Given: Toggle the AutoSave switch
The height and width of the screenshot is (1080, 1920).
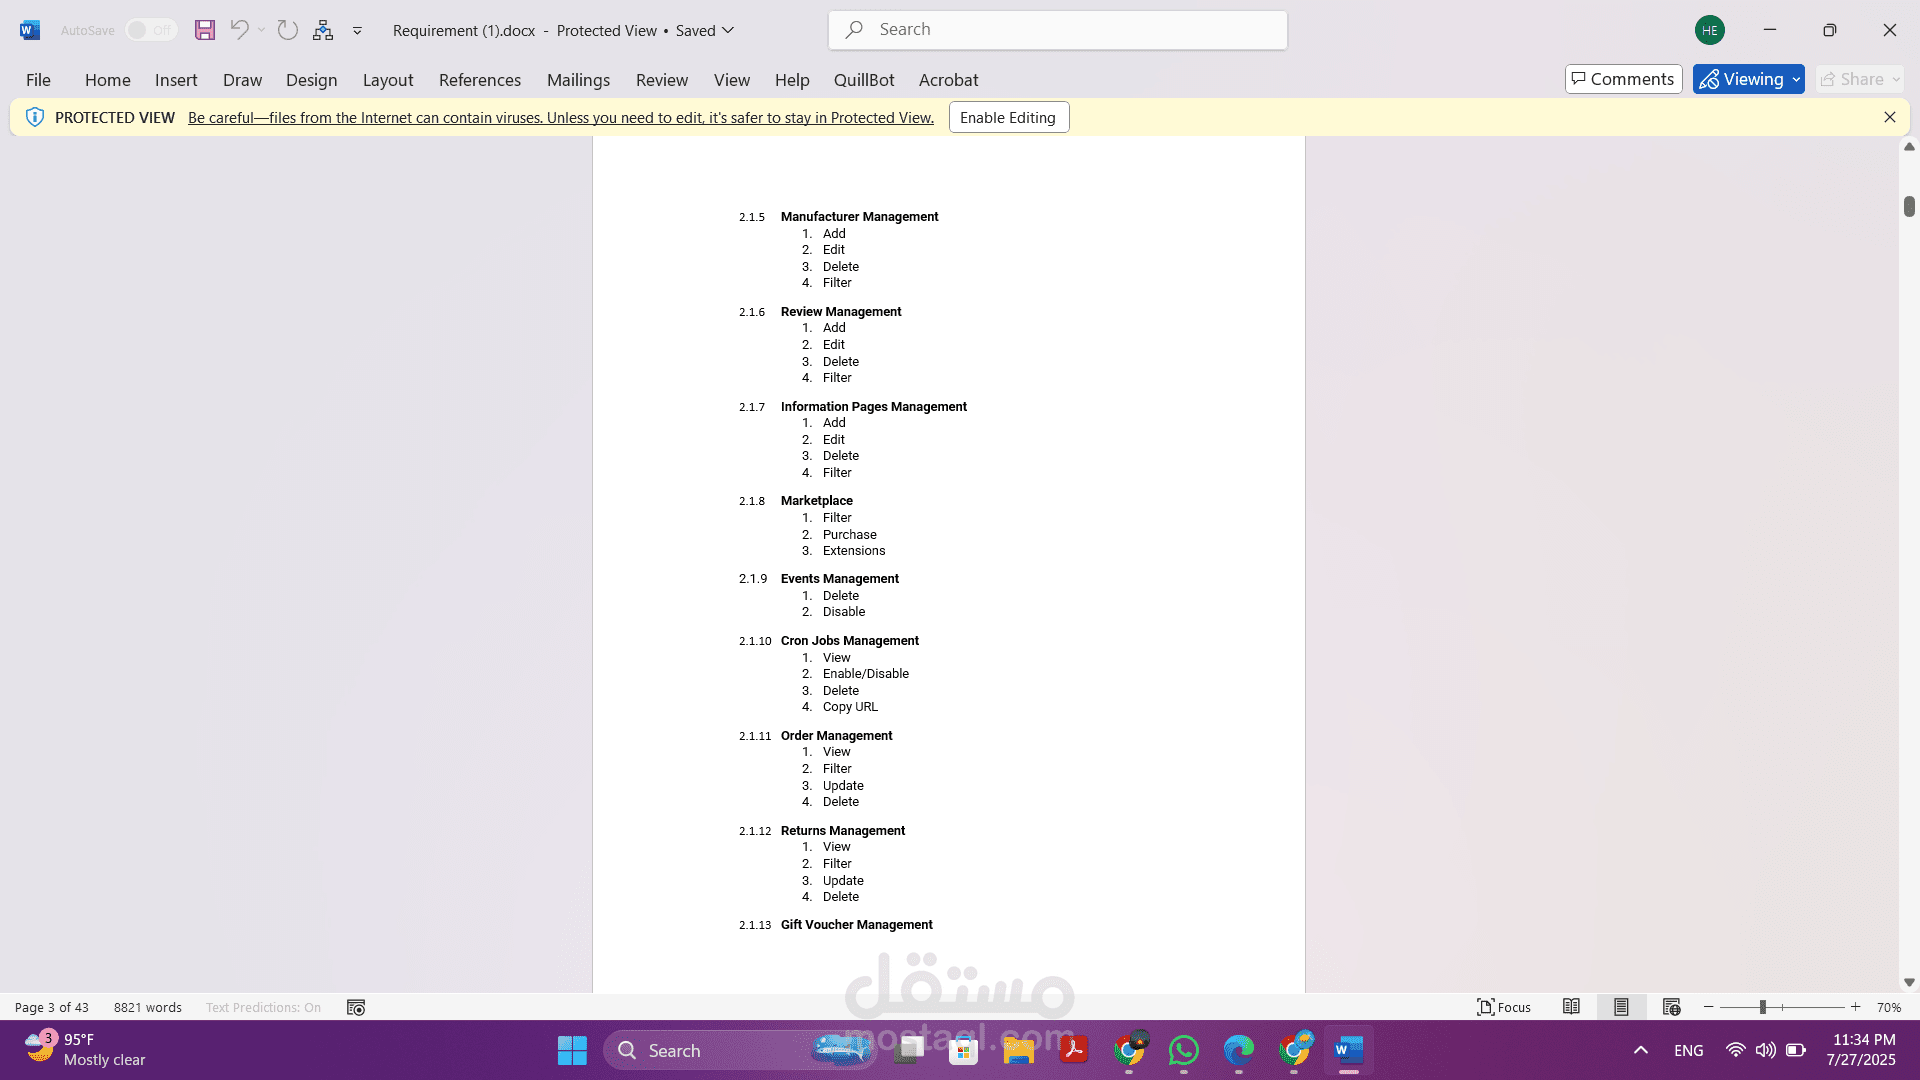Looking at the screenshot, I should pyautogui.click(x=151, y=30).
